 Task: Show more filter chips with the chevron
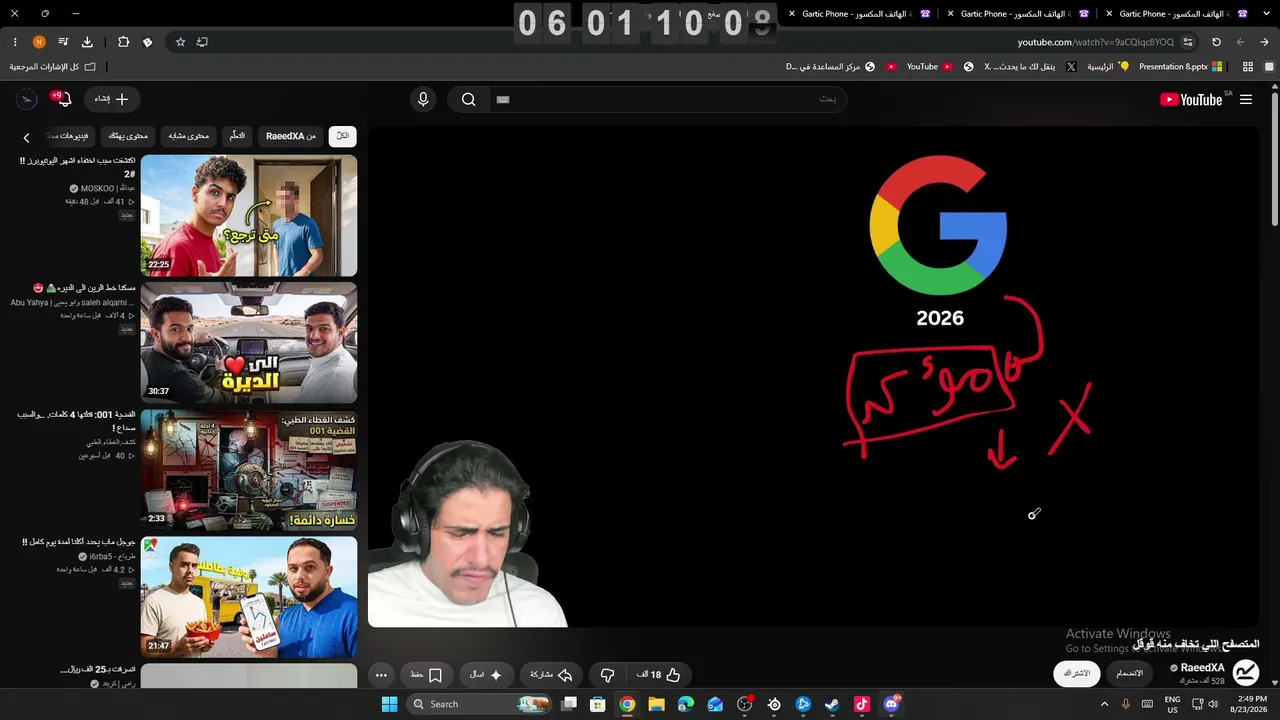pyautogui.click(x=27, y=137)
